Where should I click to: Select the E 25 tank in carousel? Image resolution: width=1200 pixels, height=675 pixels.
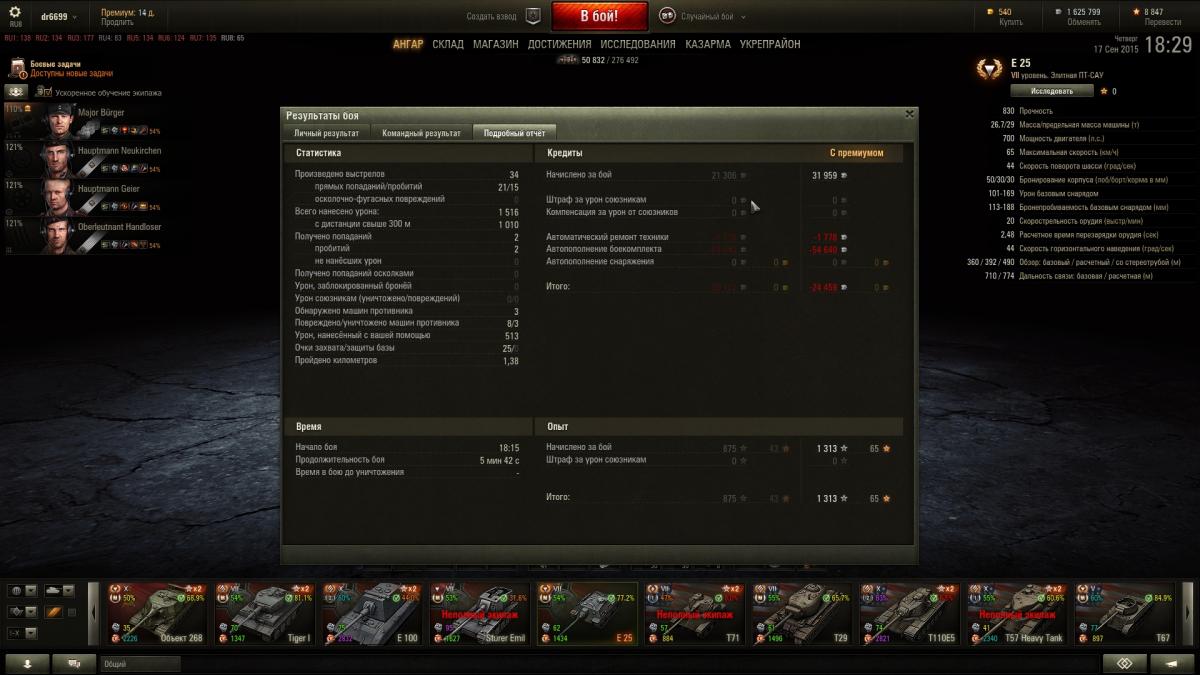[588, 614]
